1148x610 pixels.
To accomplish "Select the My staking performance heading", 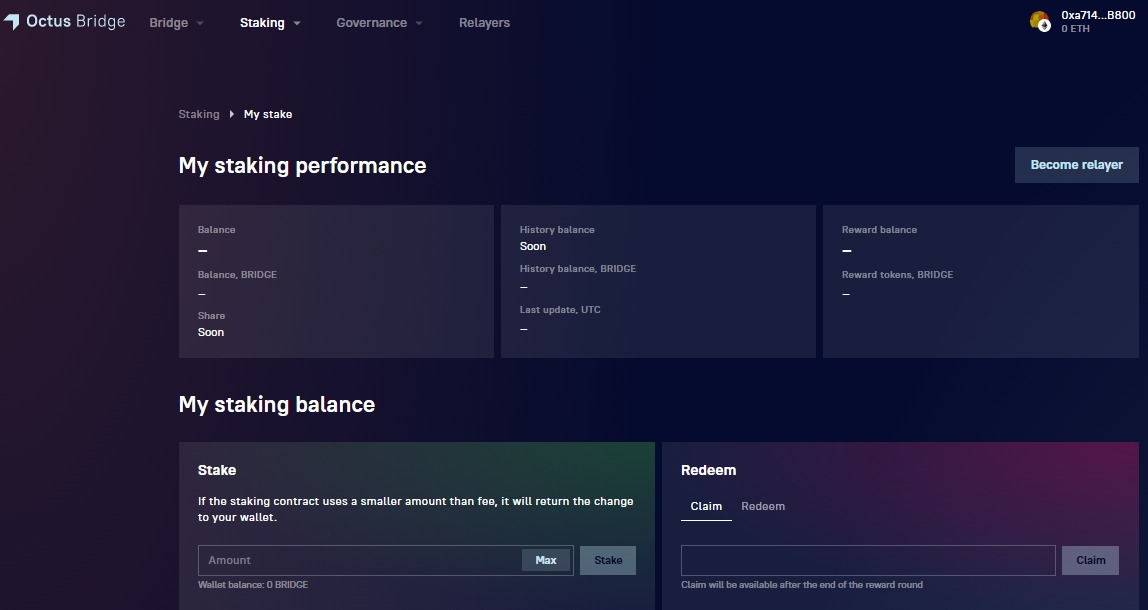I will coord(302,165).
